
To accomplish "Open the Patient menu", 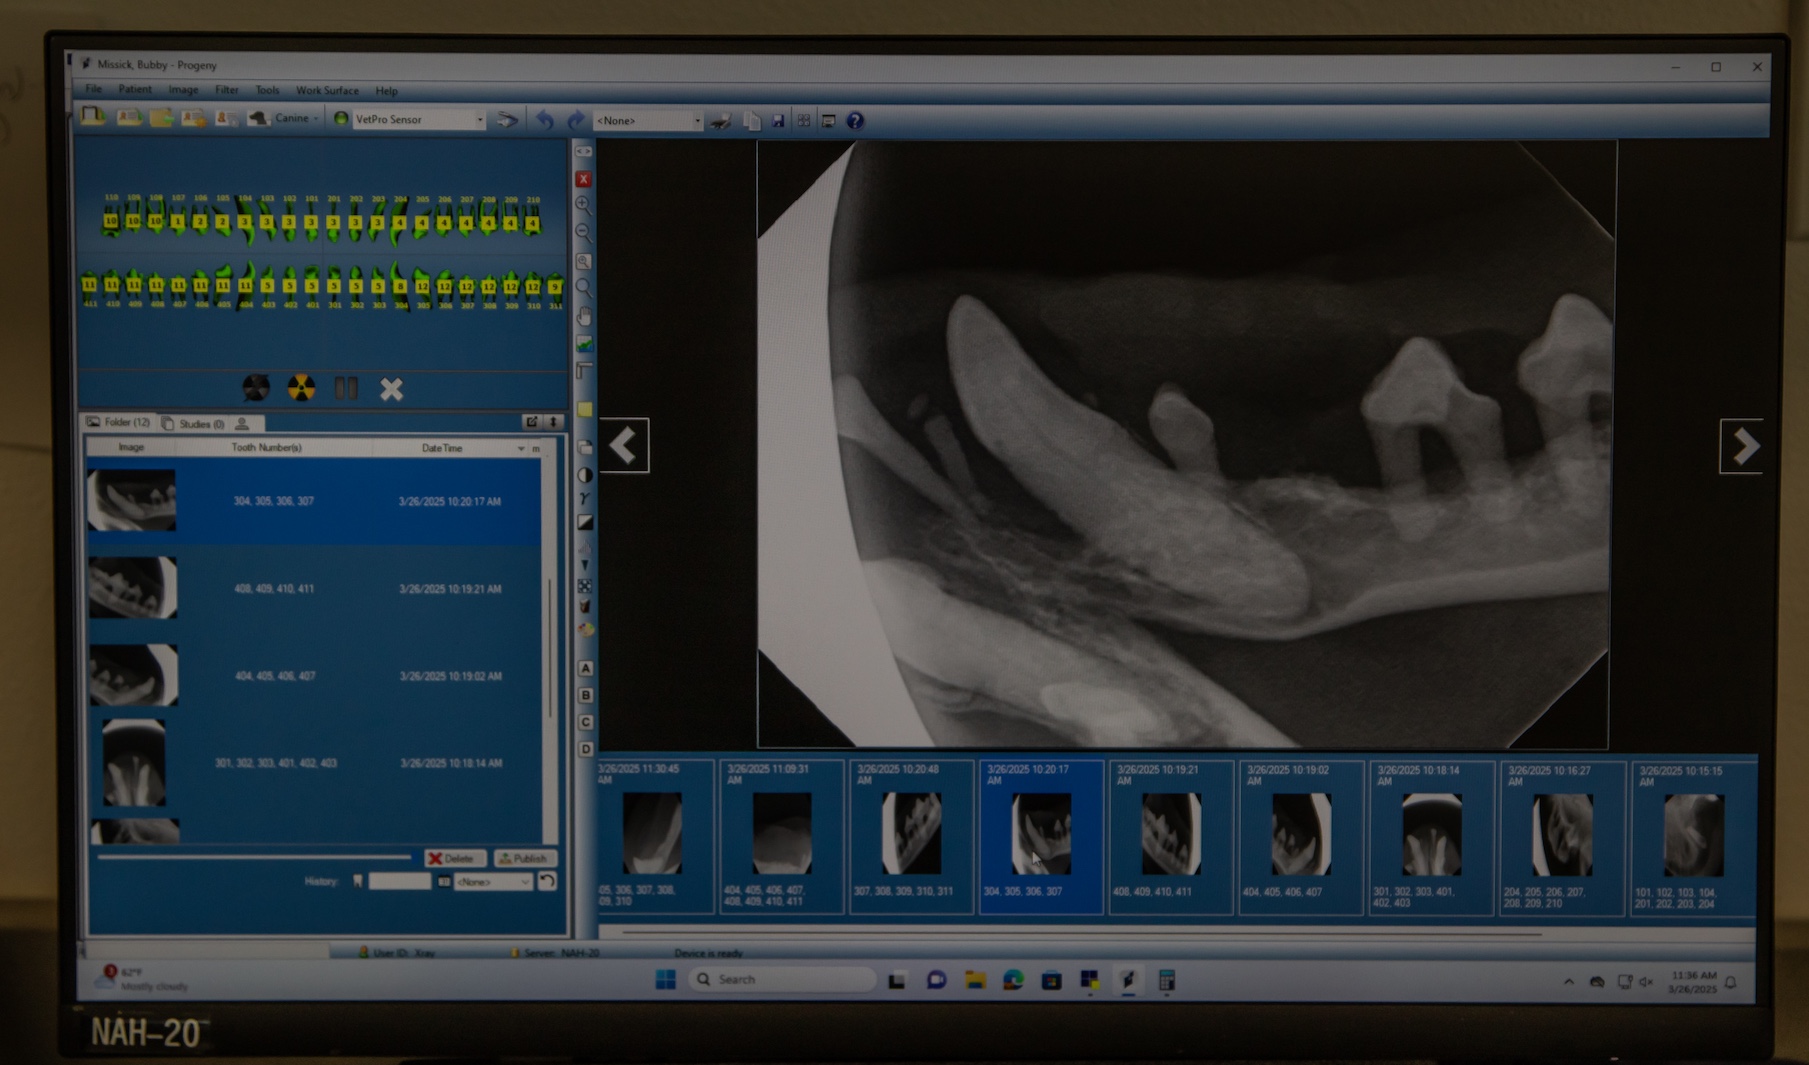I will [x=135, y=90].
